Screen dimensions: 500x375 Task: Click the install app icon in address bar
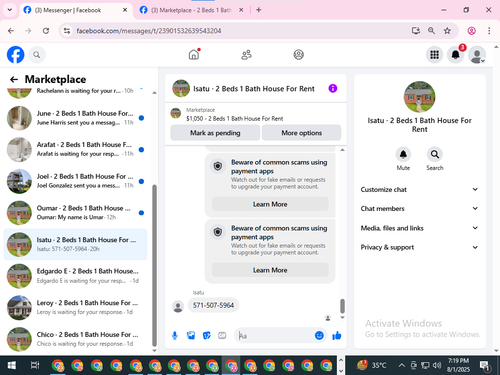tap(415, 31)
